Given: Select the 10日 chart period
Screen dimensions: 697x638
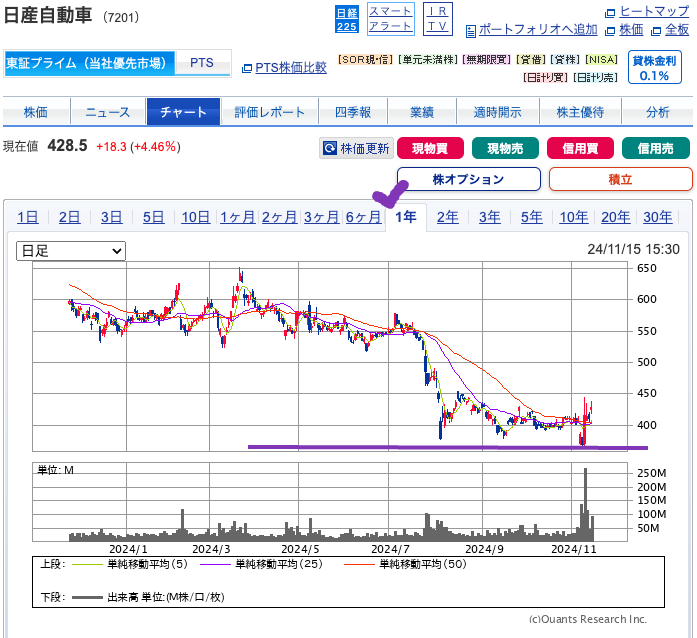Looking at the screenshot, I should pyautogui.click(x=196, y=217).
